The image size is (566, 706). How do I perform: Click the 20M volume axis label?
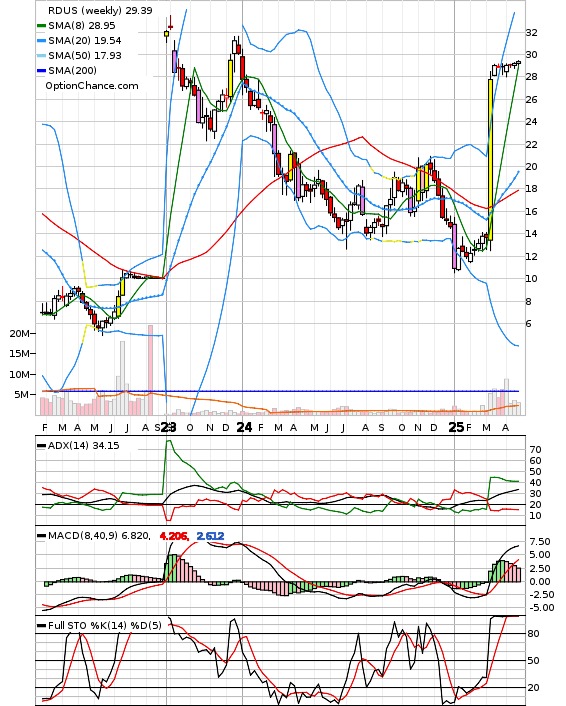(x=19, y=334)
